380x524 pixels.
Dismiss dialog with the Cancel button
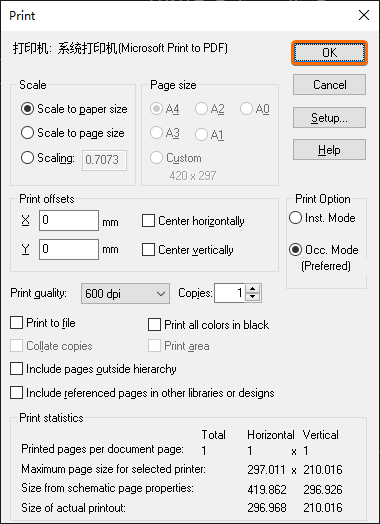(x=330, y=85)
